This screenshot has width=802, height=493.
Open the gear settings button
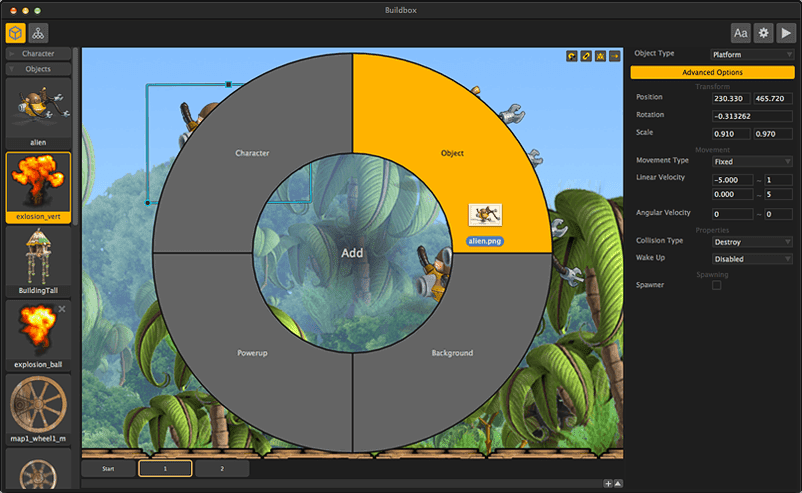click(763, 33)
